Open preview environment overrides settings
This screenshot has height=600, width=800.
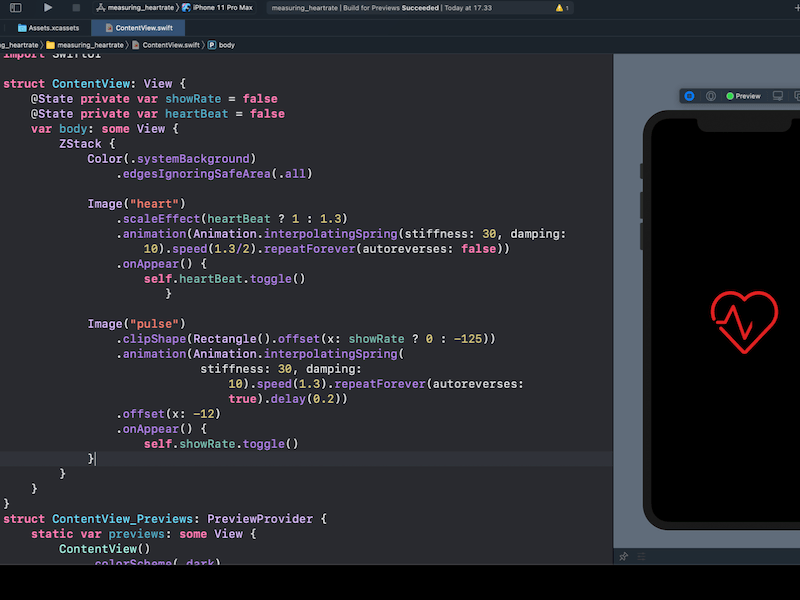tap(643, 557)
